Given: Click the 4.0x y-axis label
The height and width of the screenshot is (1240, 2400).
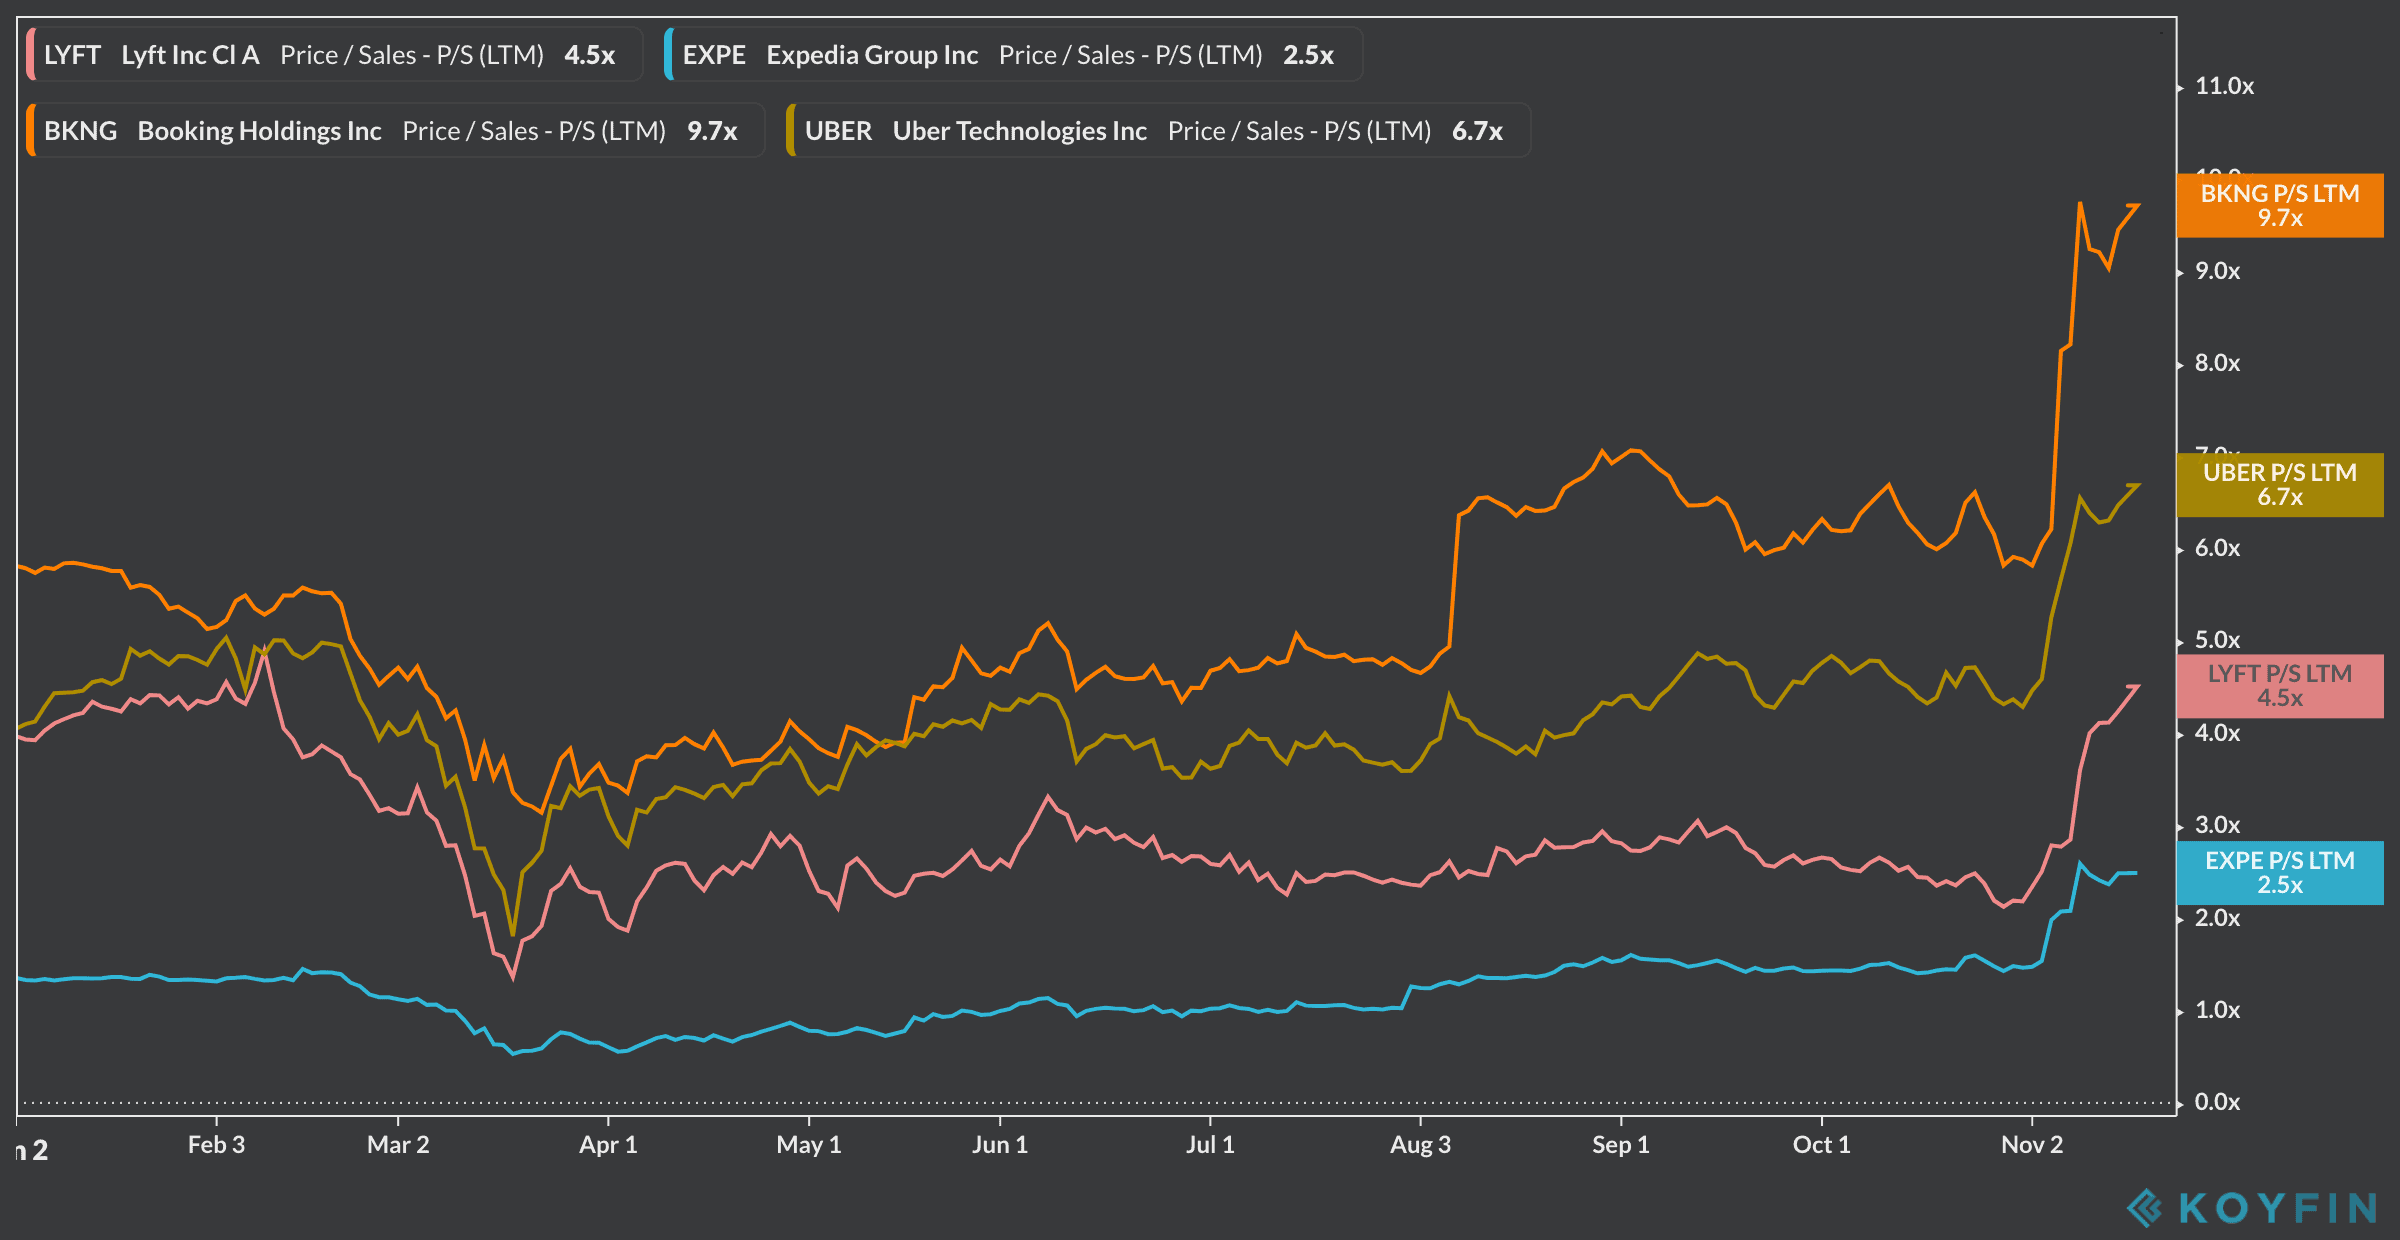Looking at the screenshot, I should pos(2218,733).
